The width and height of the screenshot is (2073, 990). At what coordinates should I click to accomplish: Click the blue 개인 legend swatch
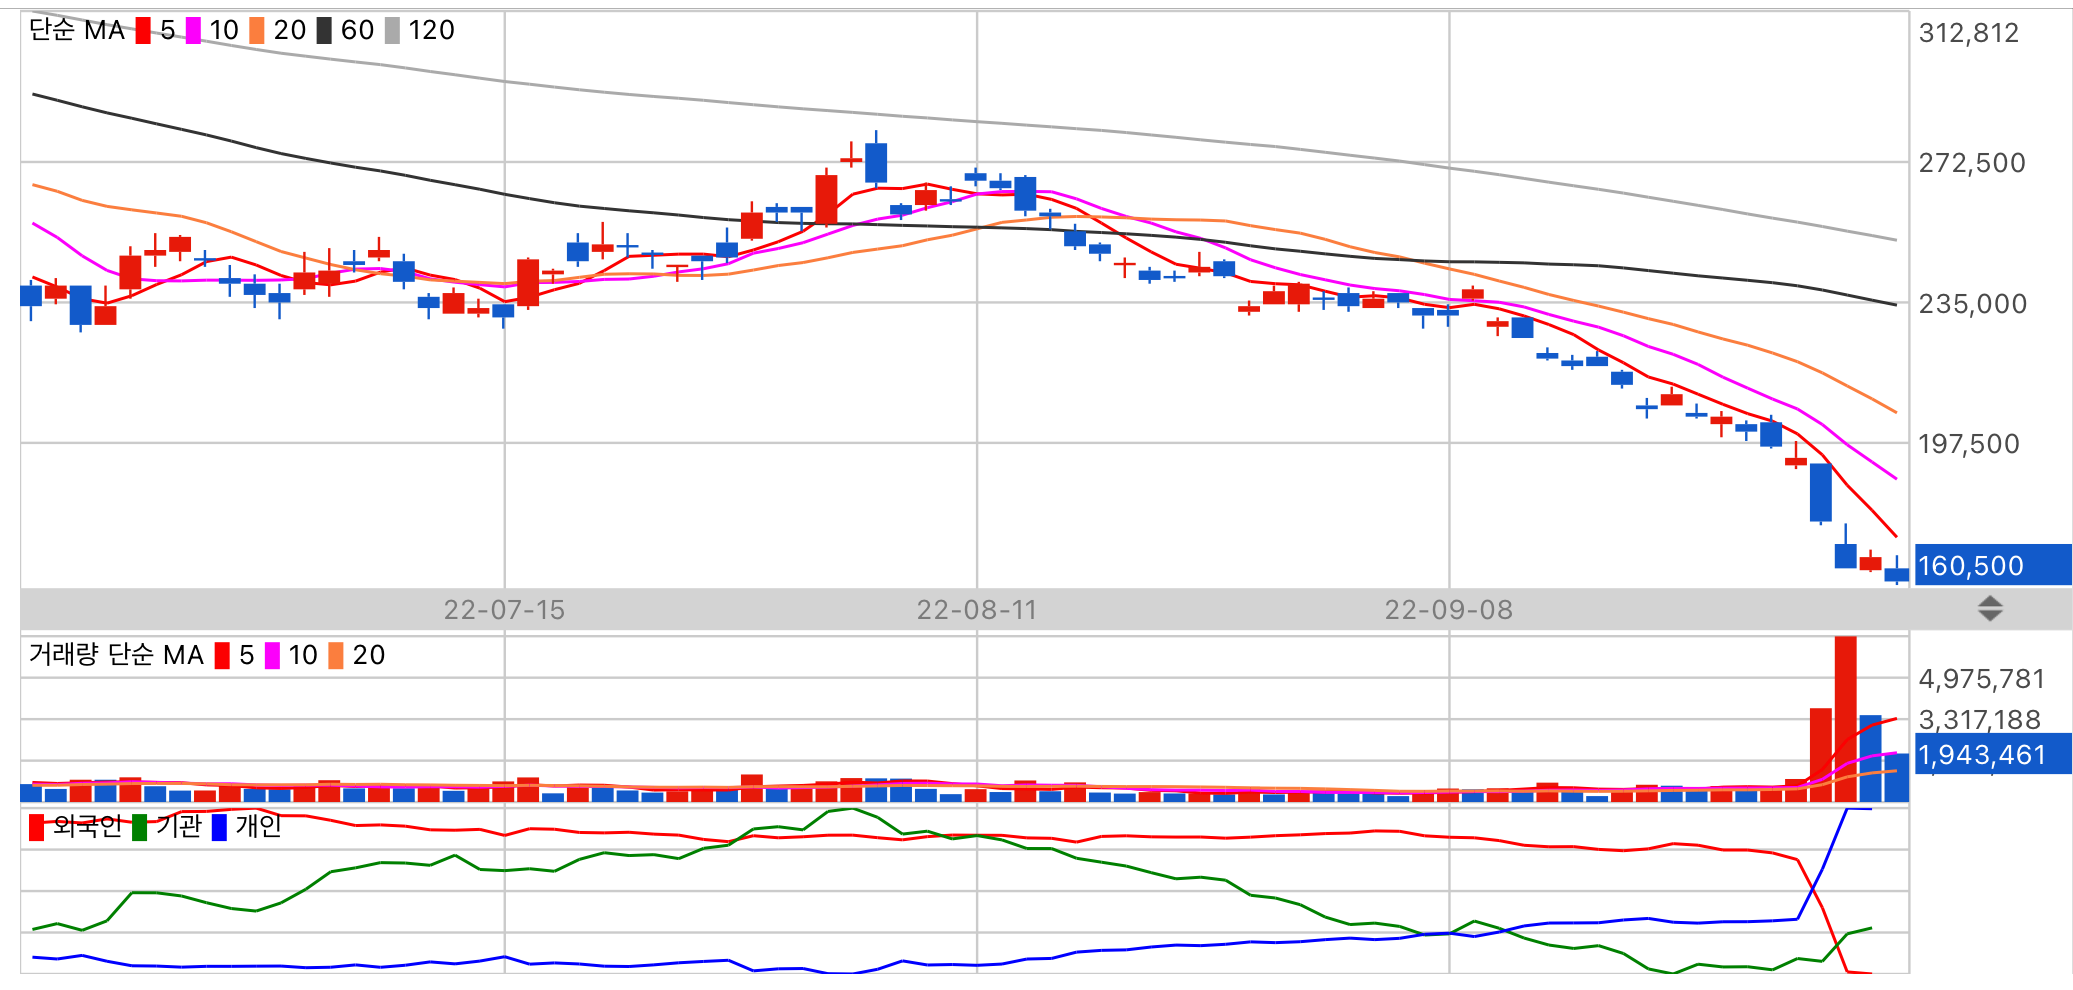[x=220, y=828]
